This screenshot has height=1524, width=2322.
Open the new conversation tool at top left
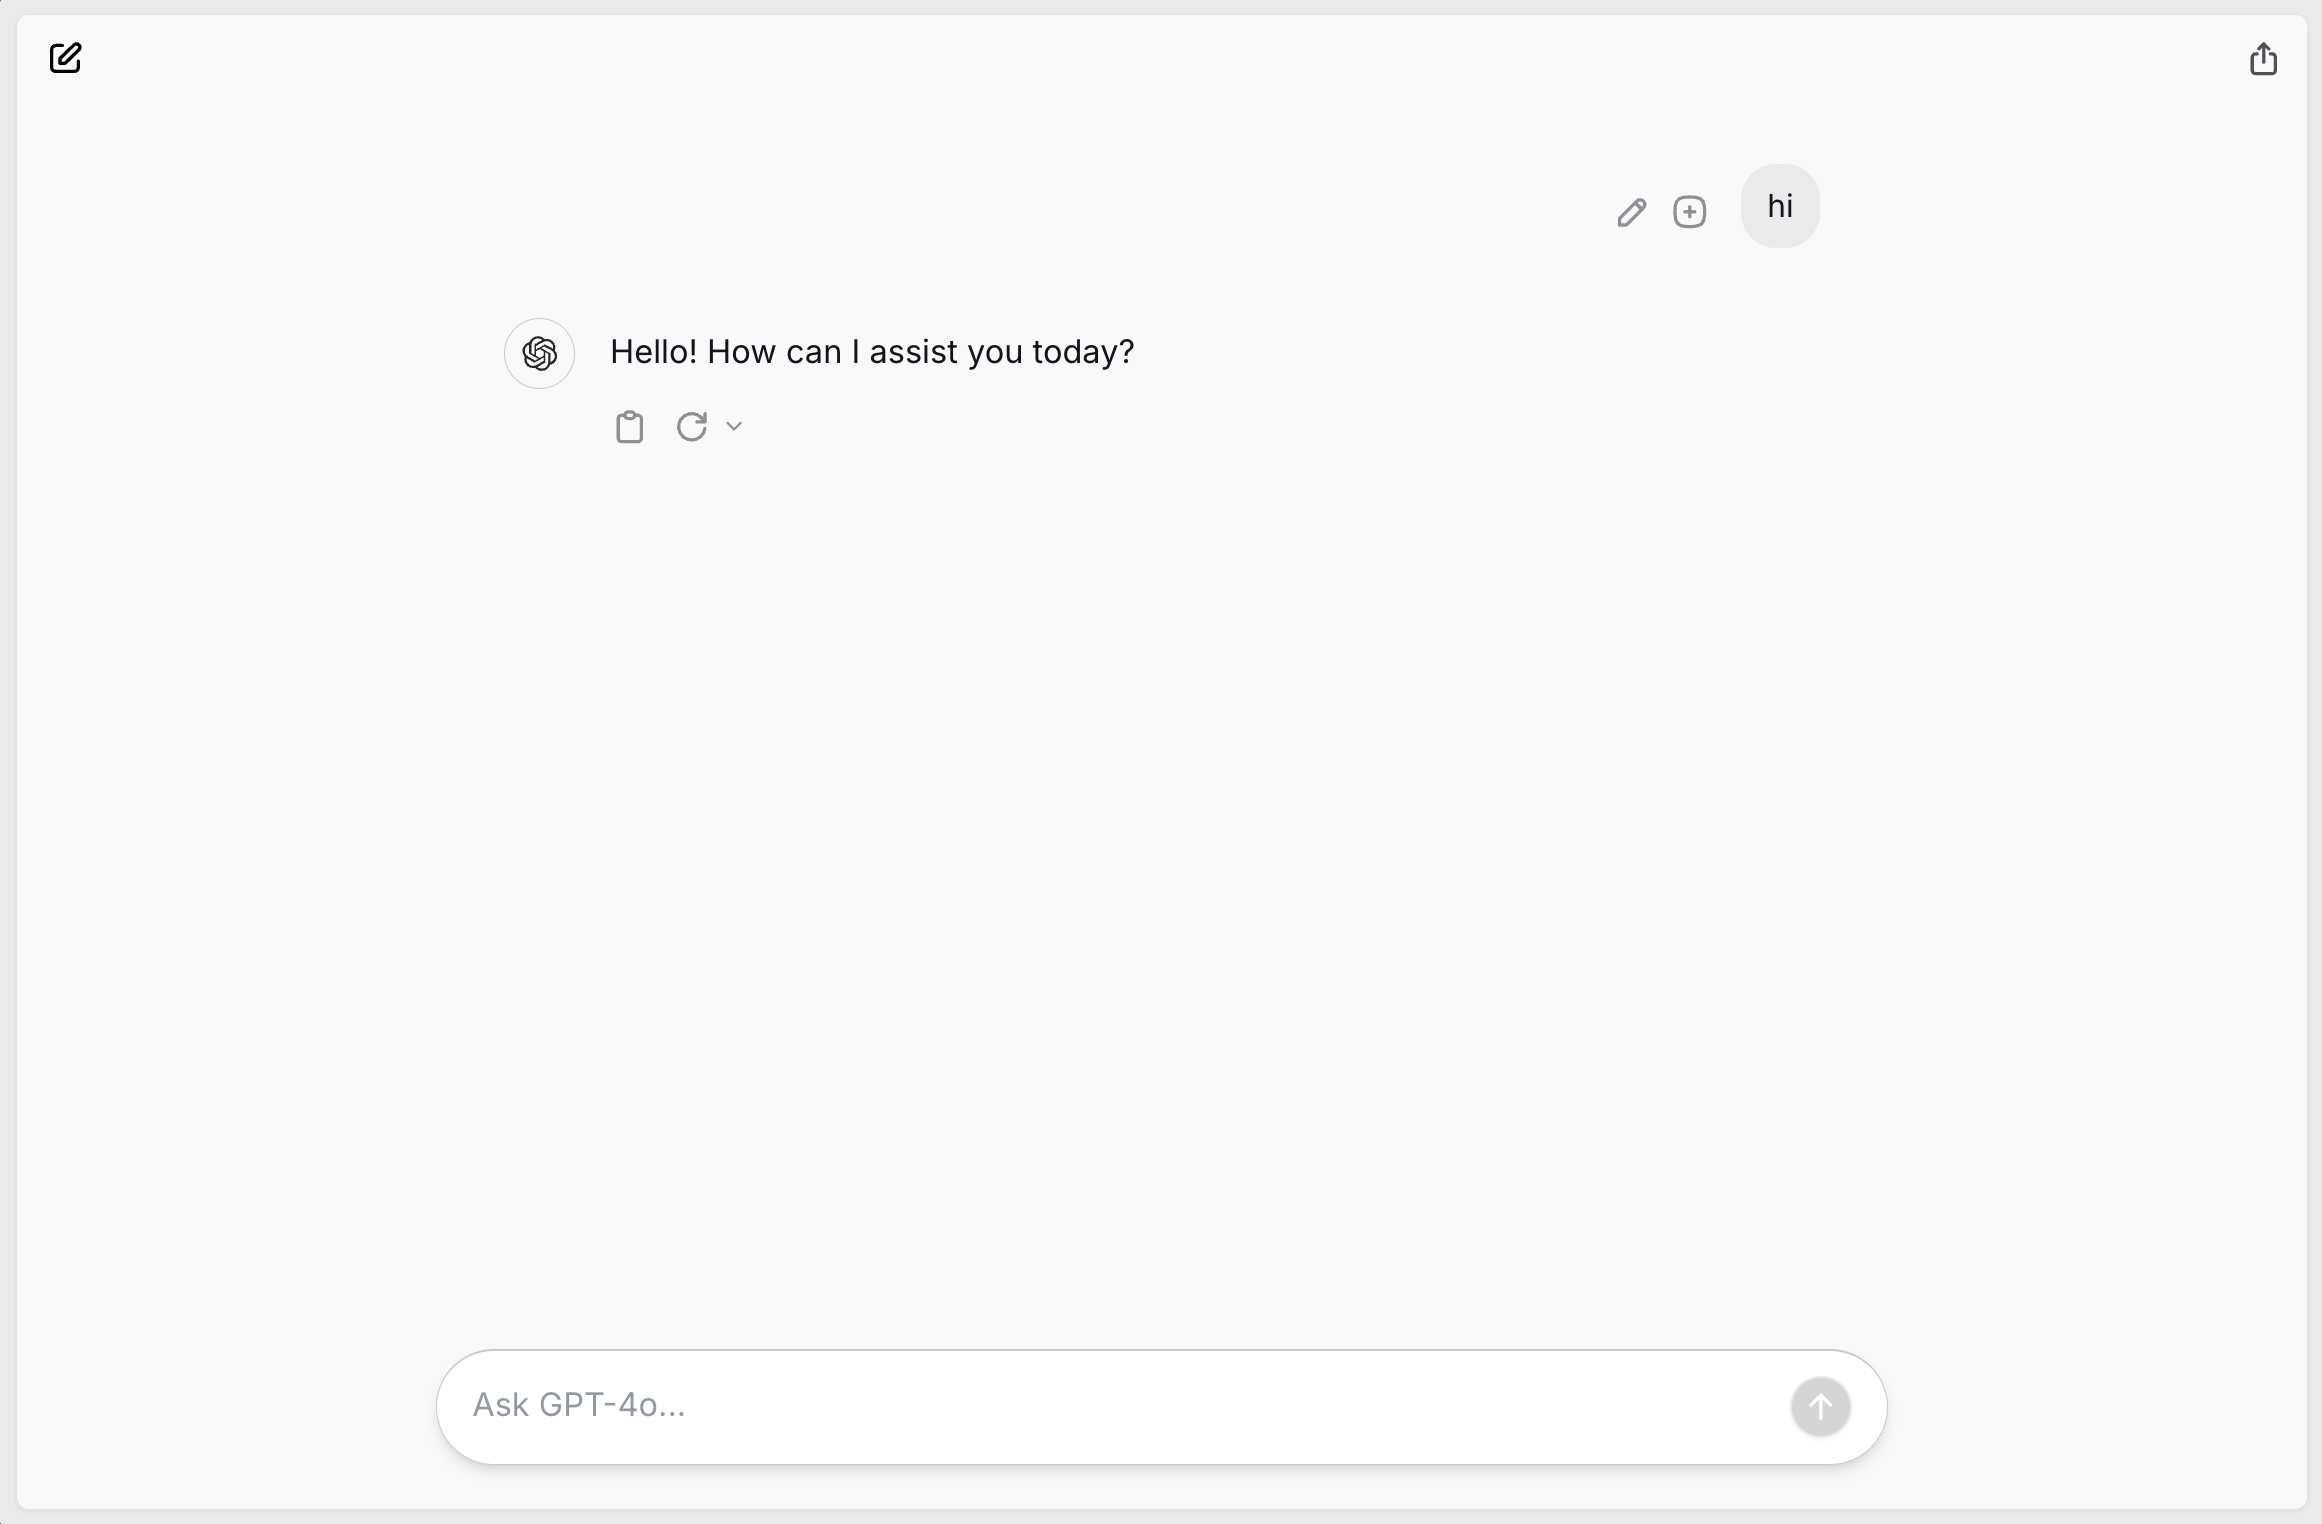pyautogui.click(x=66, y=59)
